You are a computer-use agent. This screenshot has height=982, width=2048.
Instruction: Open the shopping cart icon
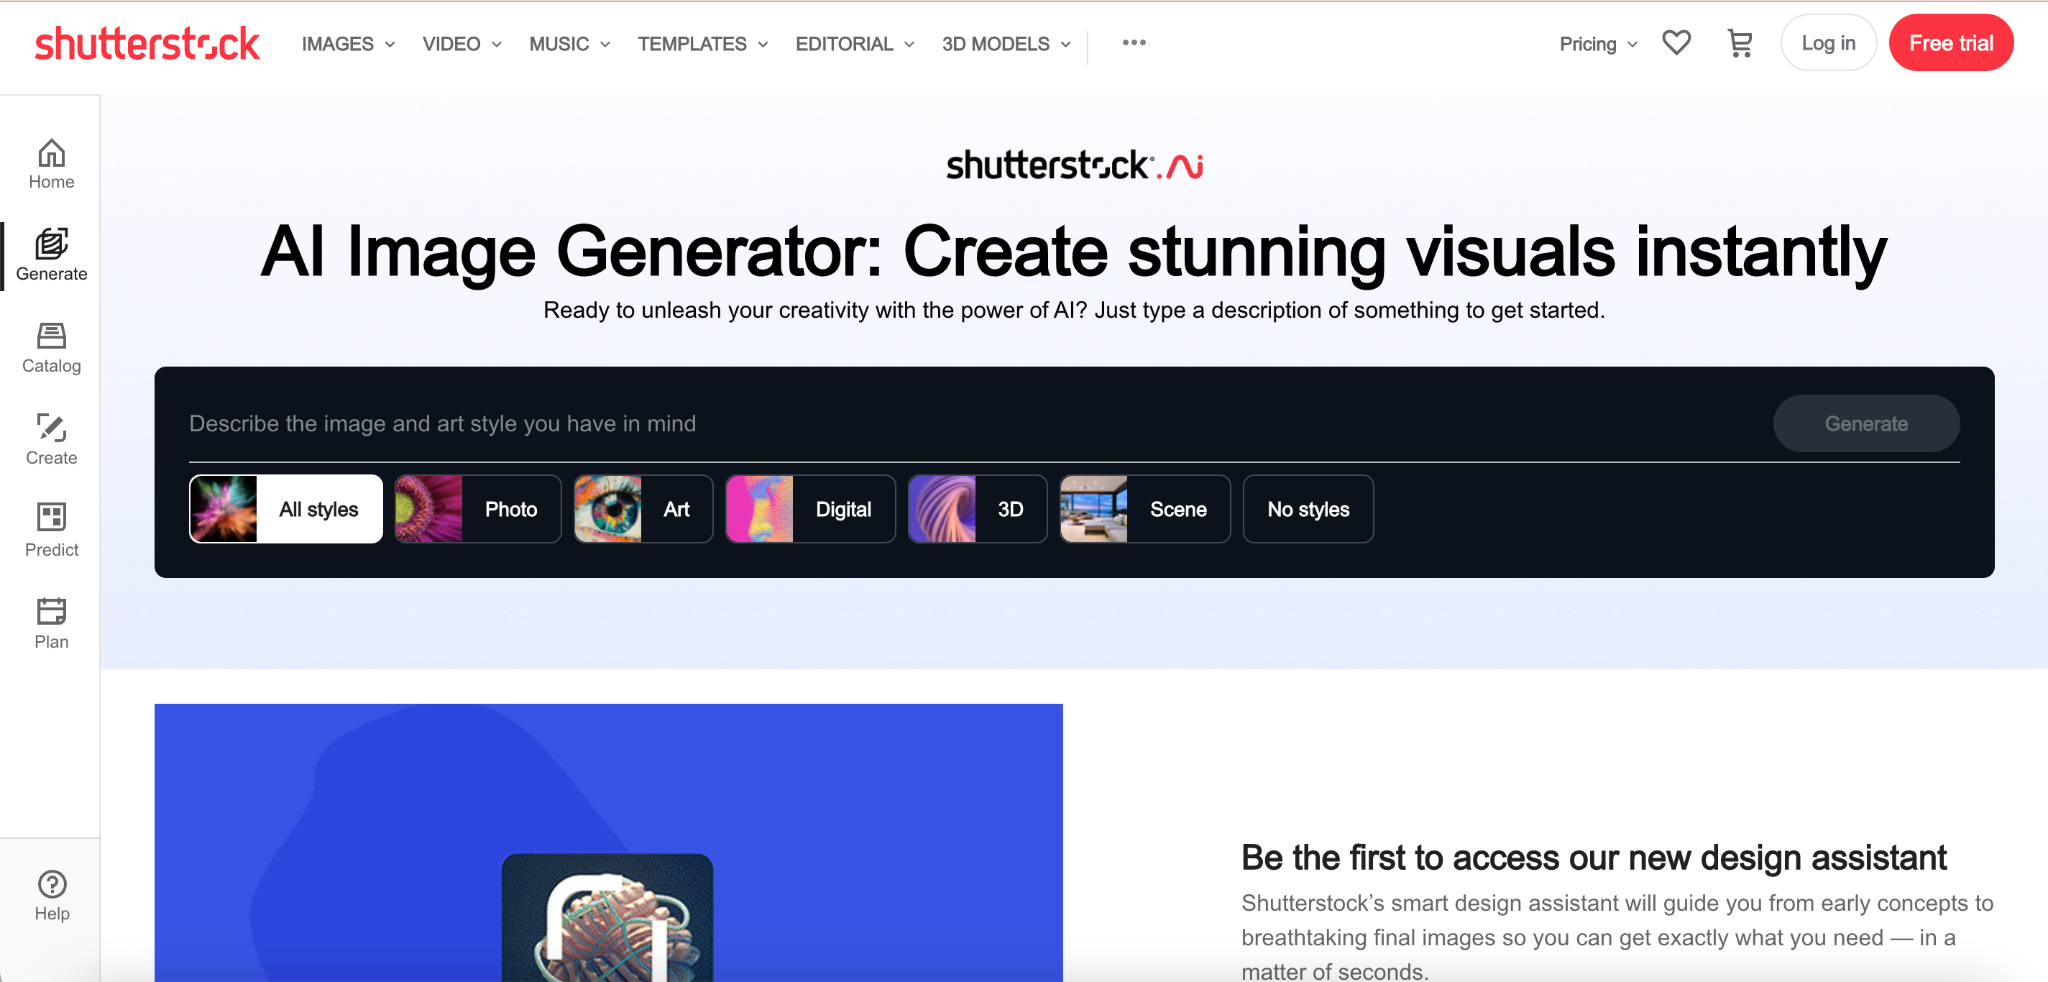[1740, 43]
